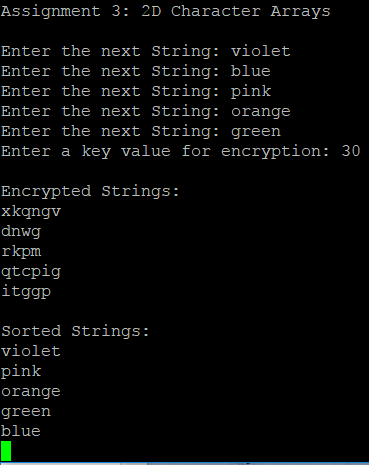The width and height of the screenshot is (369, 465).
Task: Click the entered word 'blue' after String prompt
Action: (251, 71)
